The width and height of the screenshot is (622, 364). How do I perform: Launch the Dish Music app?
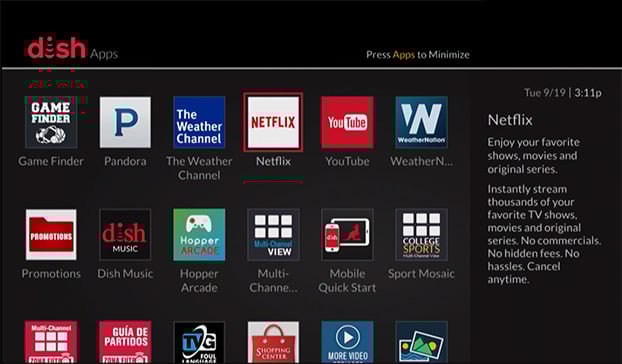[125, 234]
